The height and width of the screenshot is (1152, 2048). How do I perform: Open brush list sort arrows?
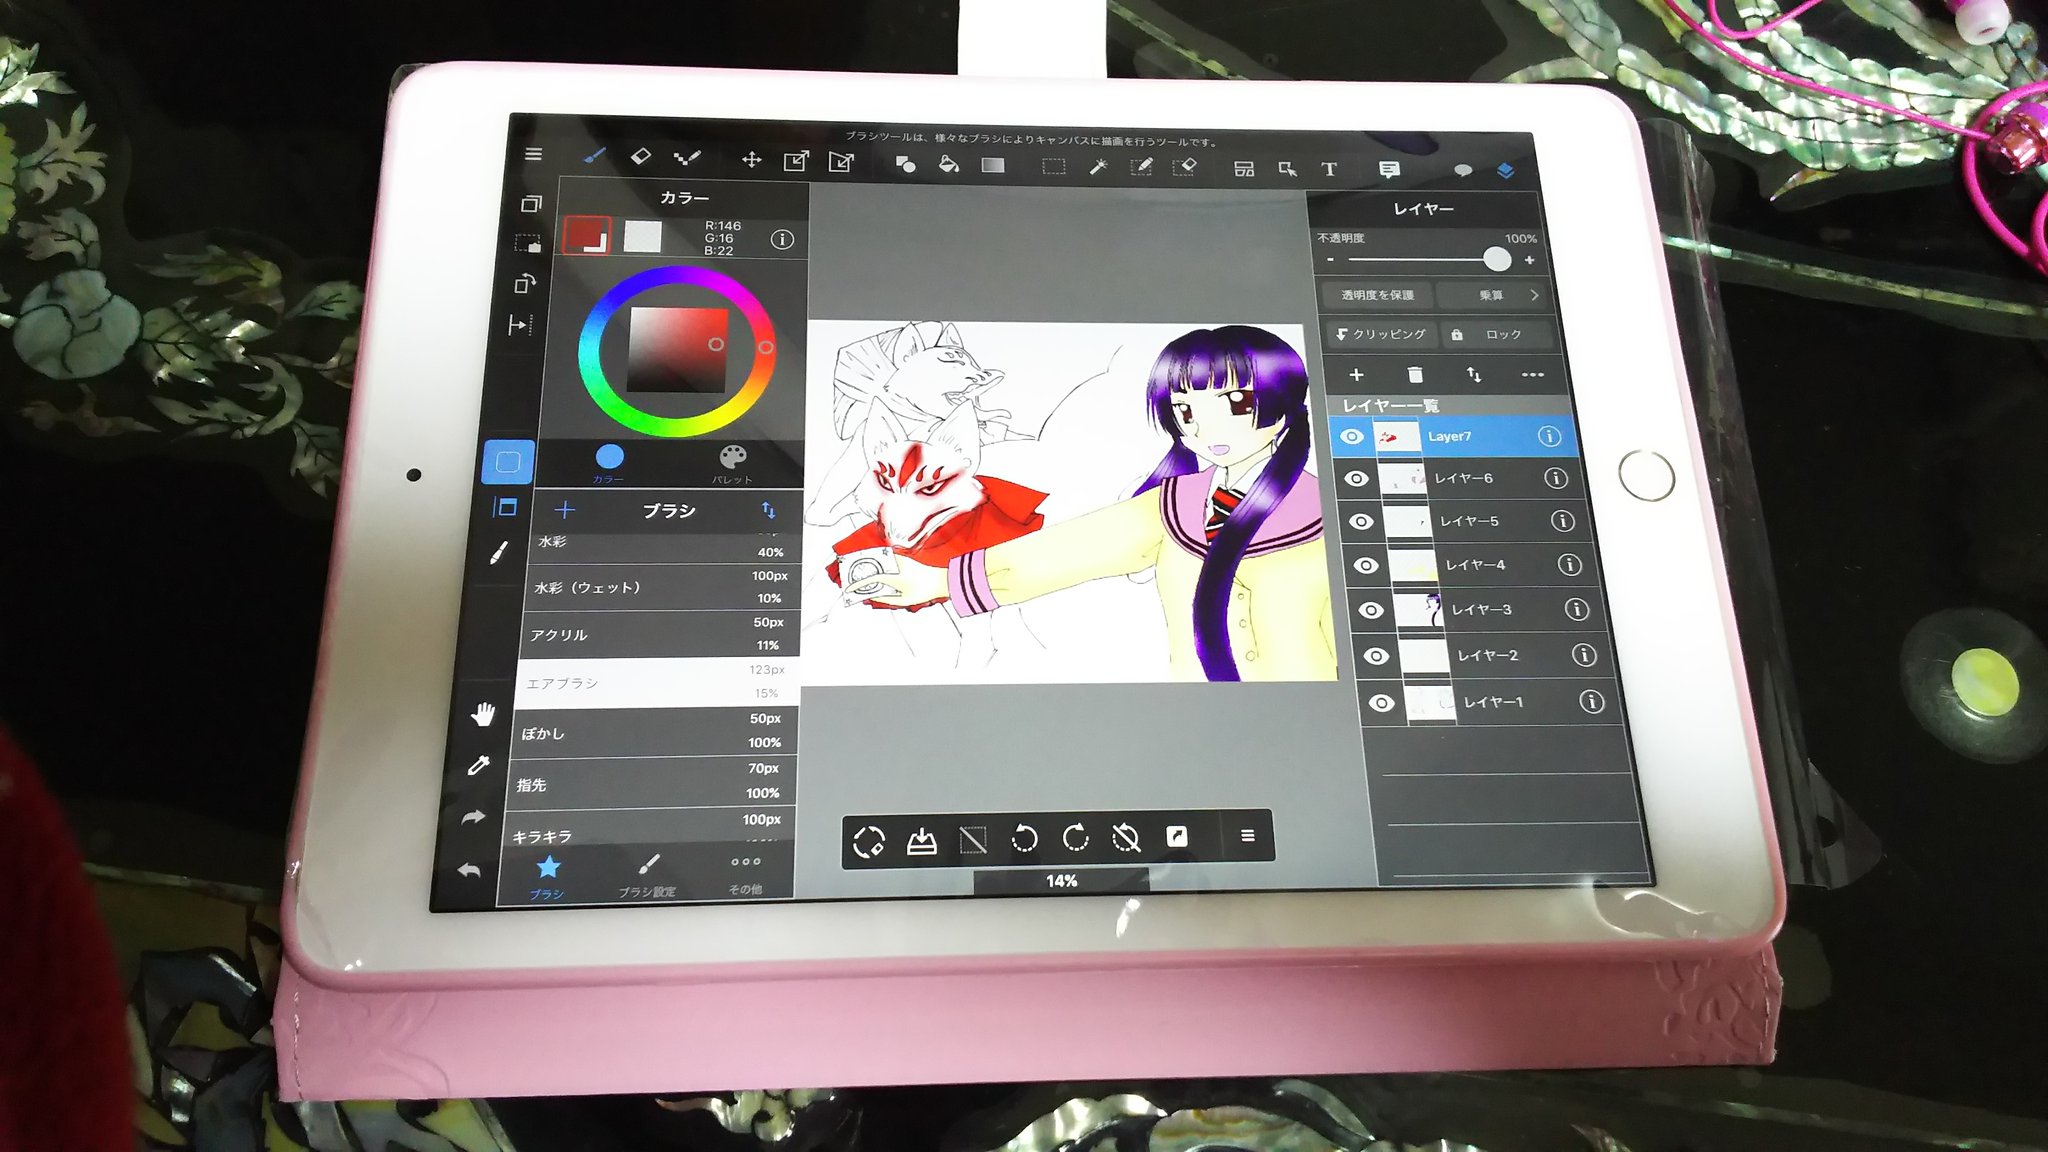pos(768,511)
